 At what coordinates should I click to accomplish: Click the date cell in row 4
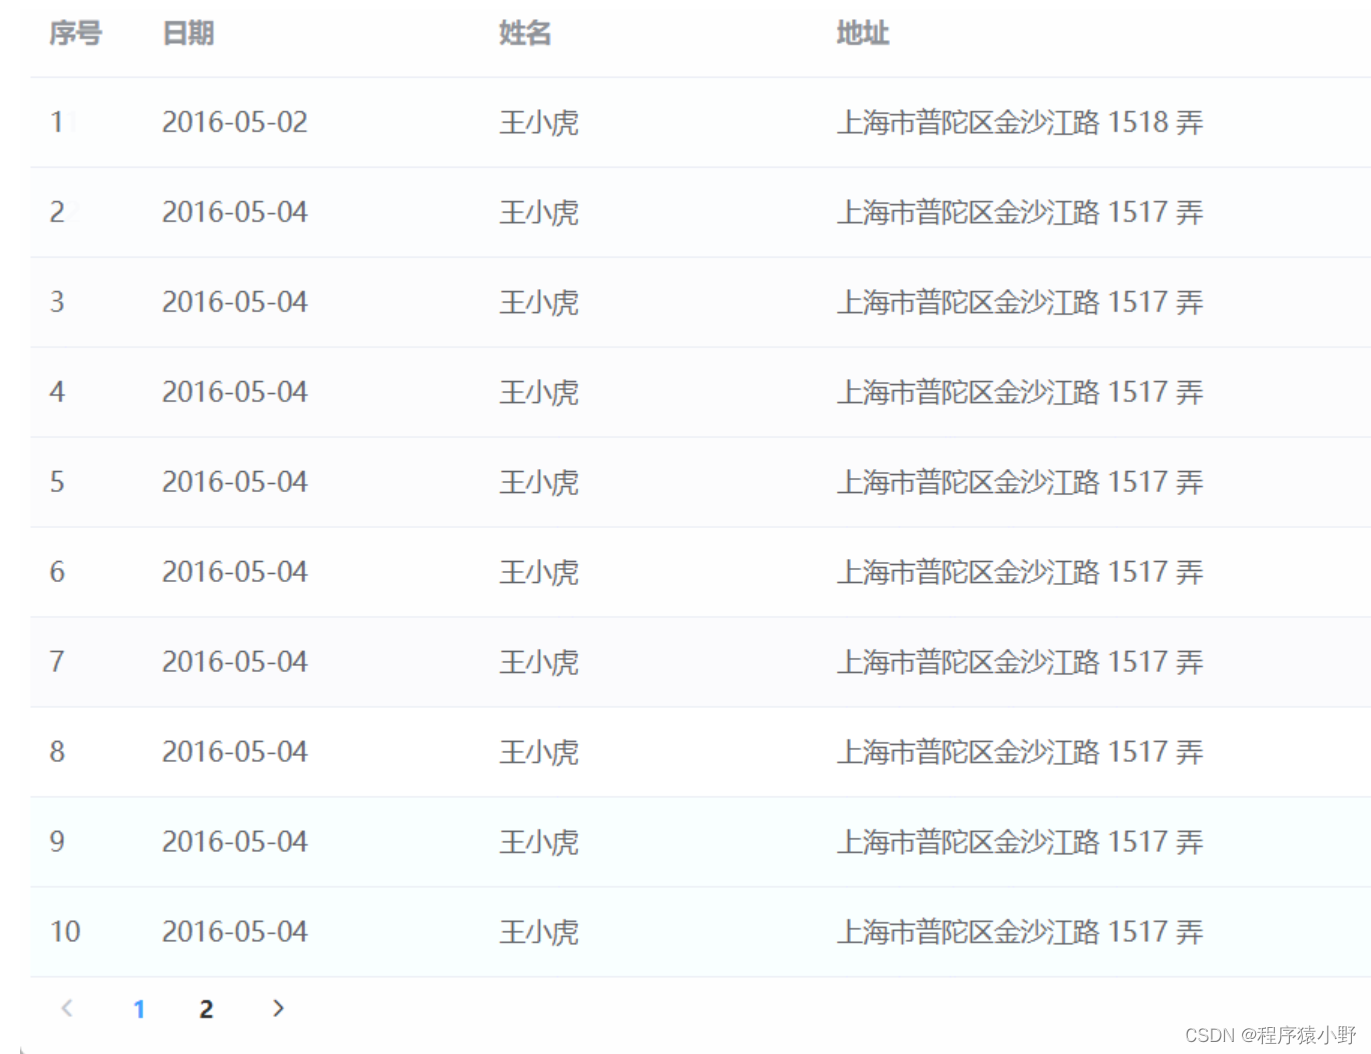235,392
